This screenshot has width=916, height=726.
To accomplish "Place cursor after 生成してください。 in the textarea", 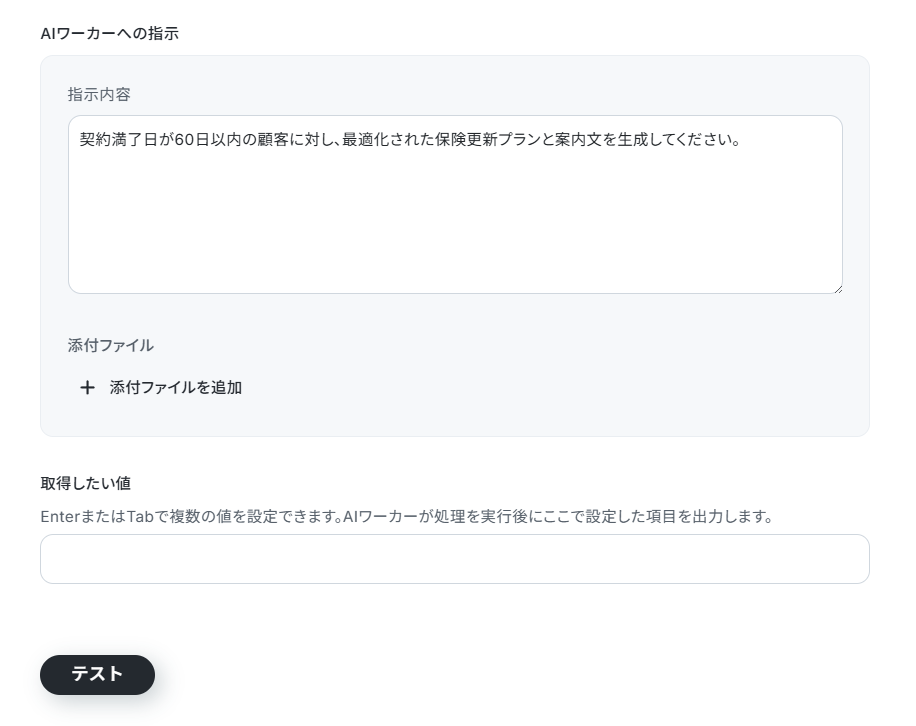I will 742,140.
